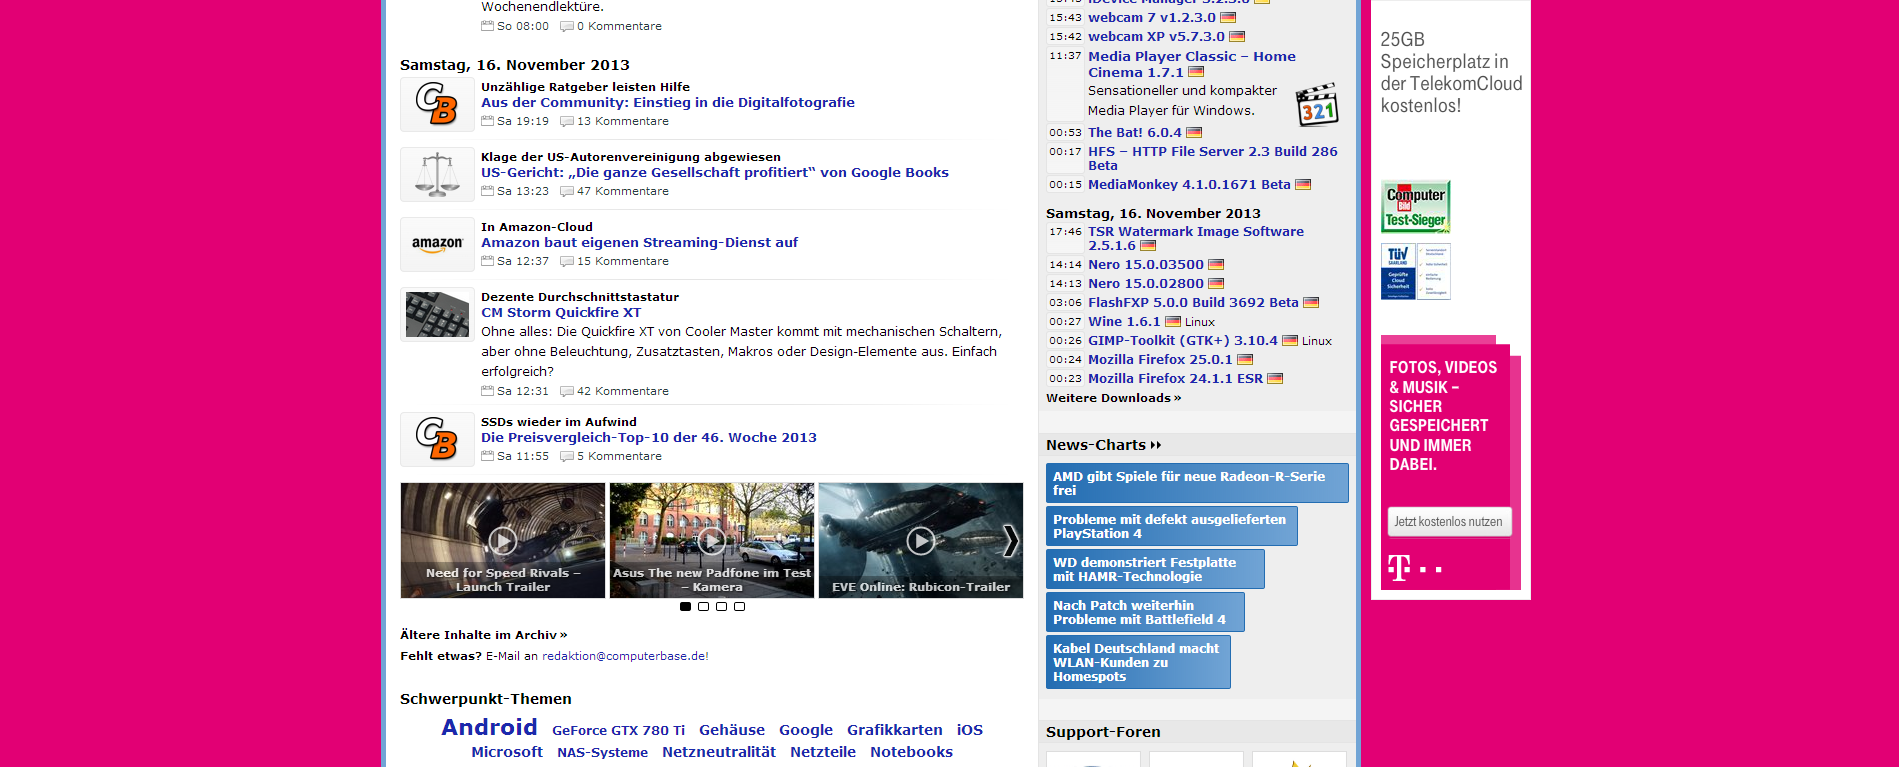Email redaktion@computerbase.de
This screenshot has width=1899, height=767.
coord(625,656)
